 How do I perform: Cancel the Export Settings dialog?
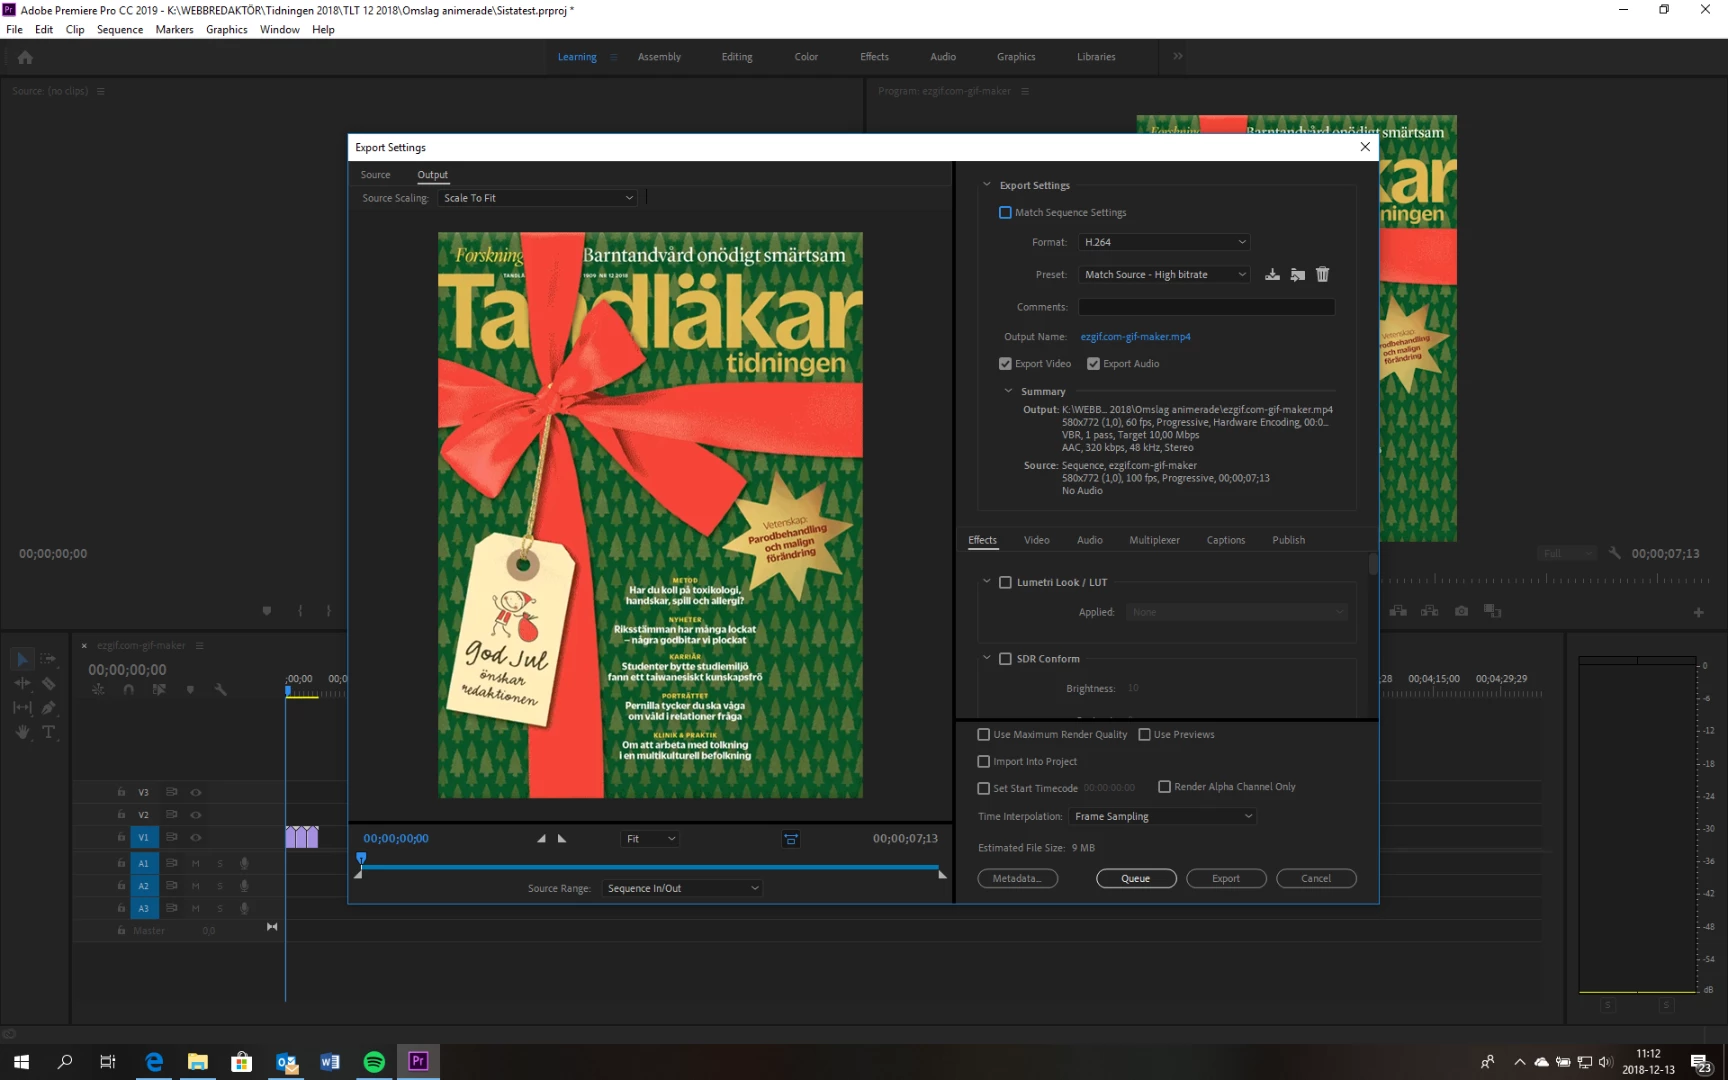tap(1316, 878)
